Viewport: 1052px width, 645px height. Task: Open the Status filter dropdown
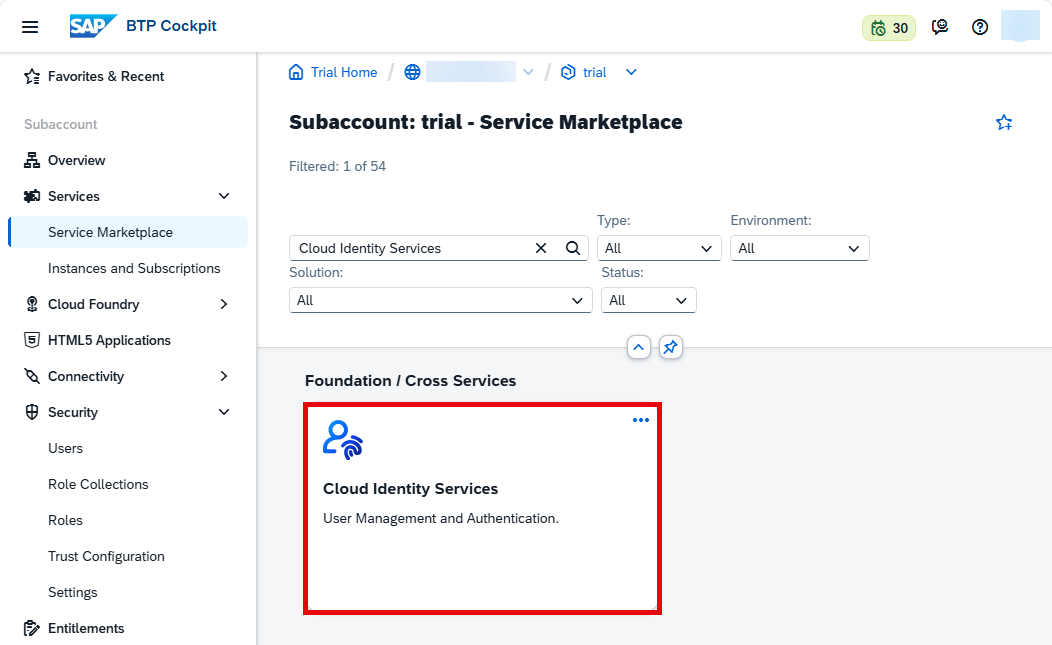(x=648, y=300)
